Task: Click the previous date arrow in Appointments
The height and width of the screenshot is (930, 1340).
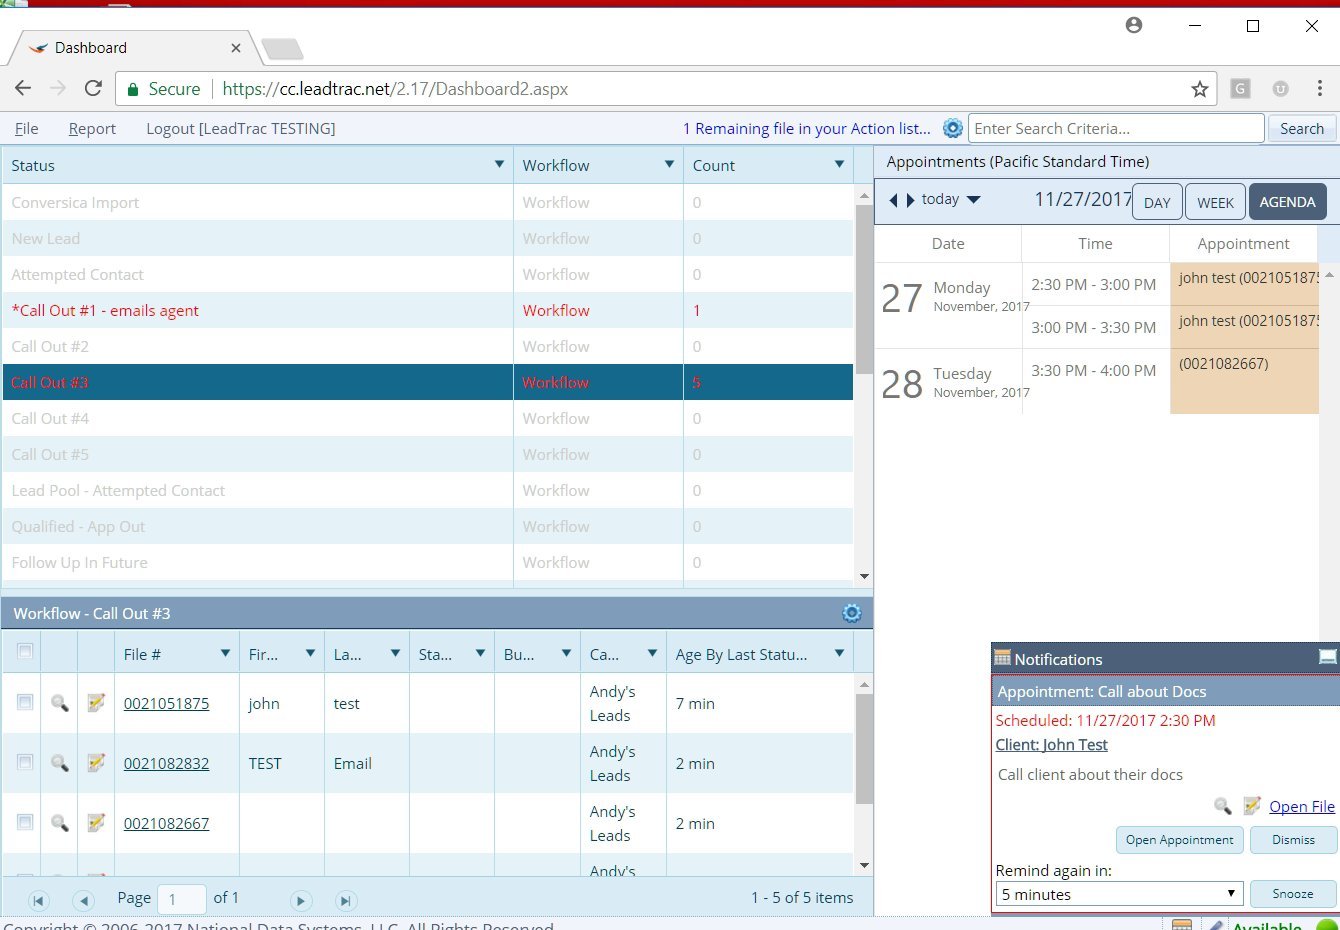Action: [893, 200]
